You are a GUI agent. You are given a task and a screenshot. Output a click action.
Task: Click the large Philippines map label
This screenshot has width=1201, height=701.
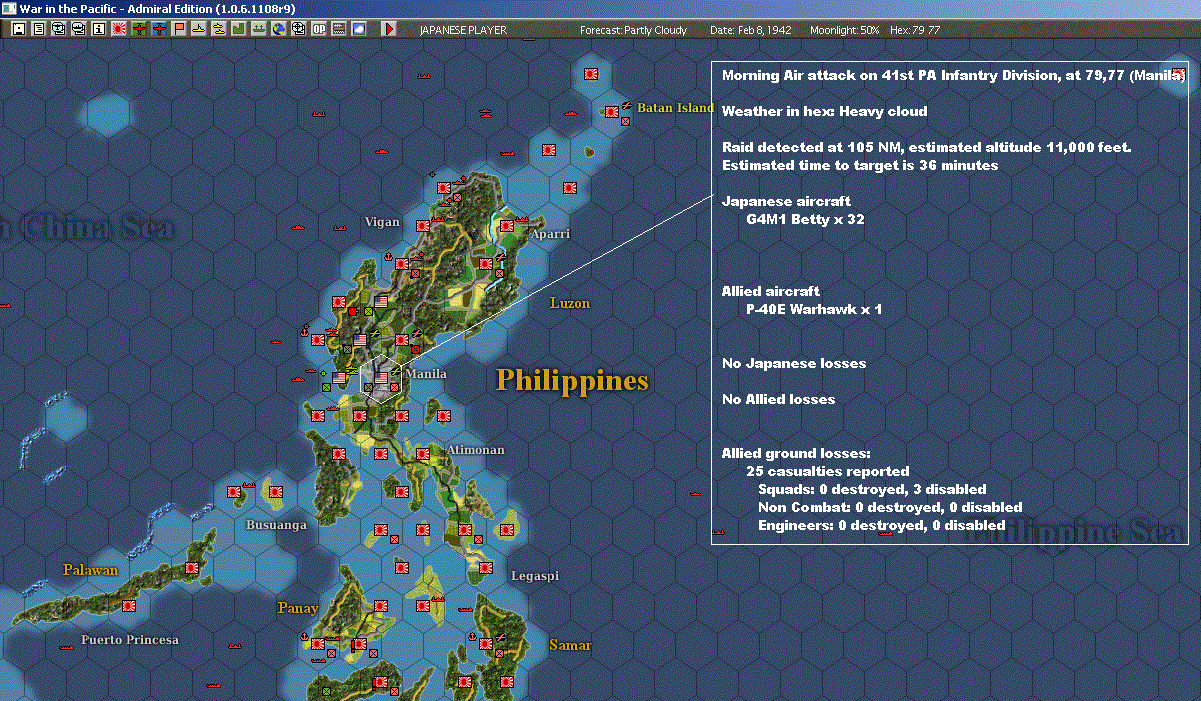[572, 381]
